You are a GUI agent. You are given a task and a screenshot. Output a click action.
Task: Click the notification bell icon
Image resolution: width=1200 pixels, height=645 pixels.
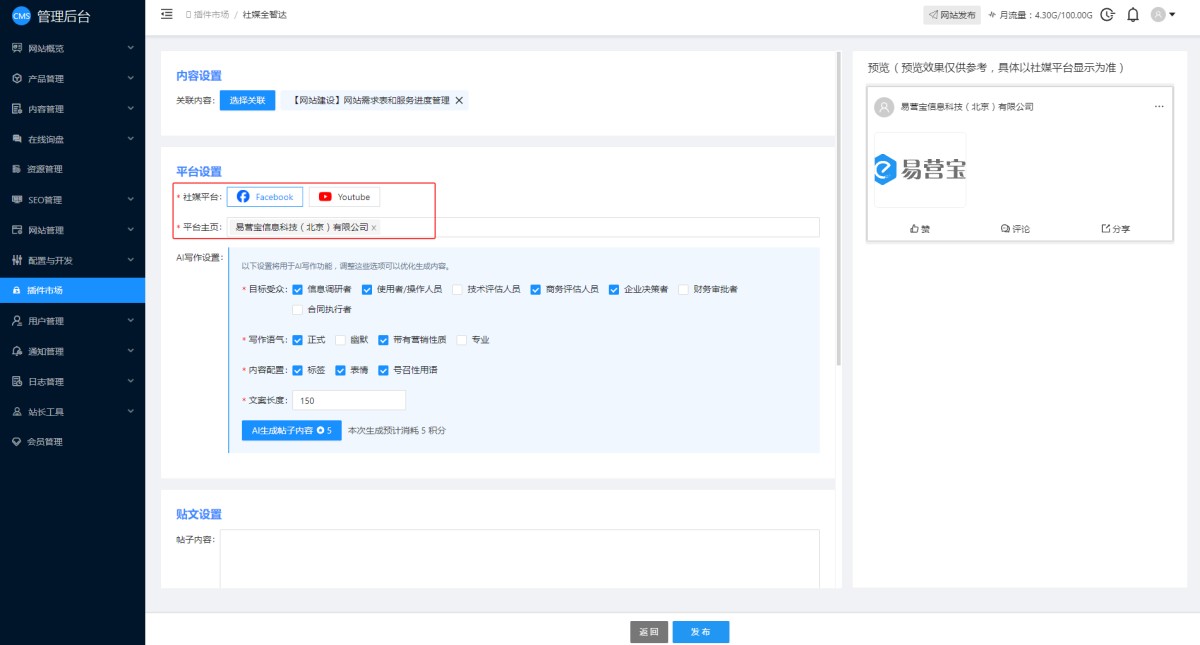(1133, 14)
